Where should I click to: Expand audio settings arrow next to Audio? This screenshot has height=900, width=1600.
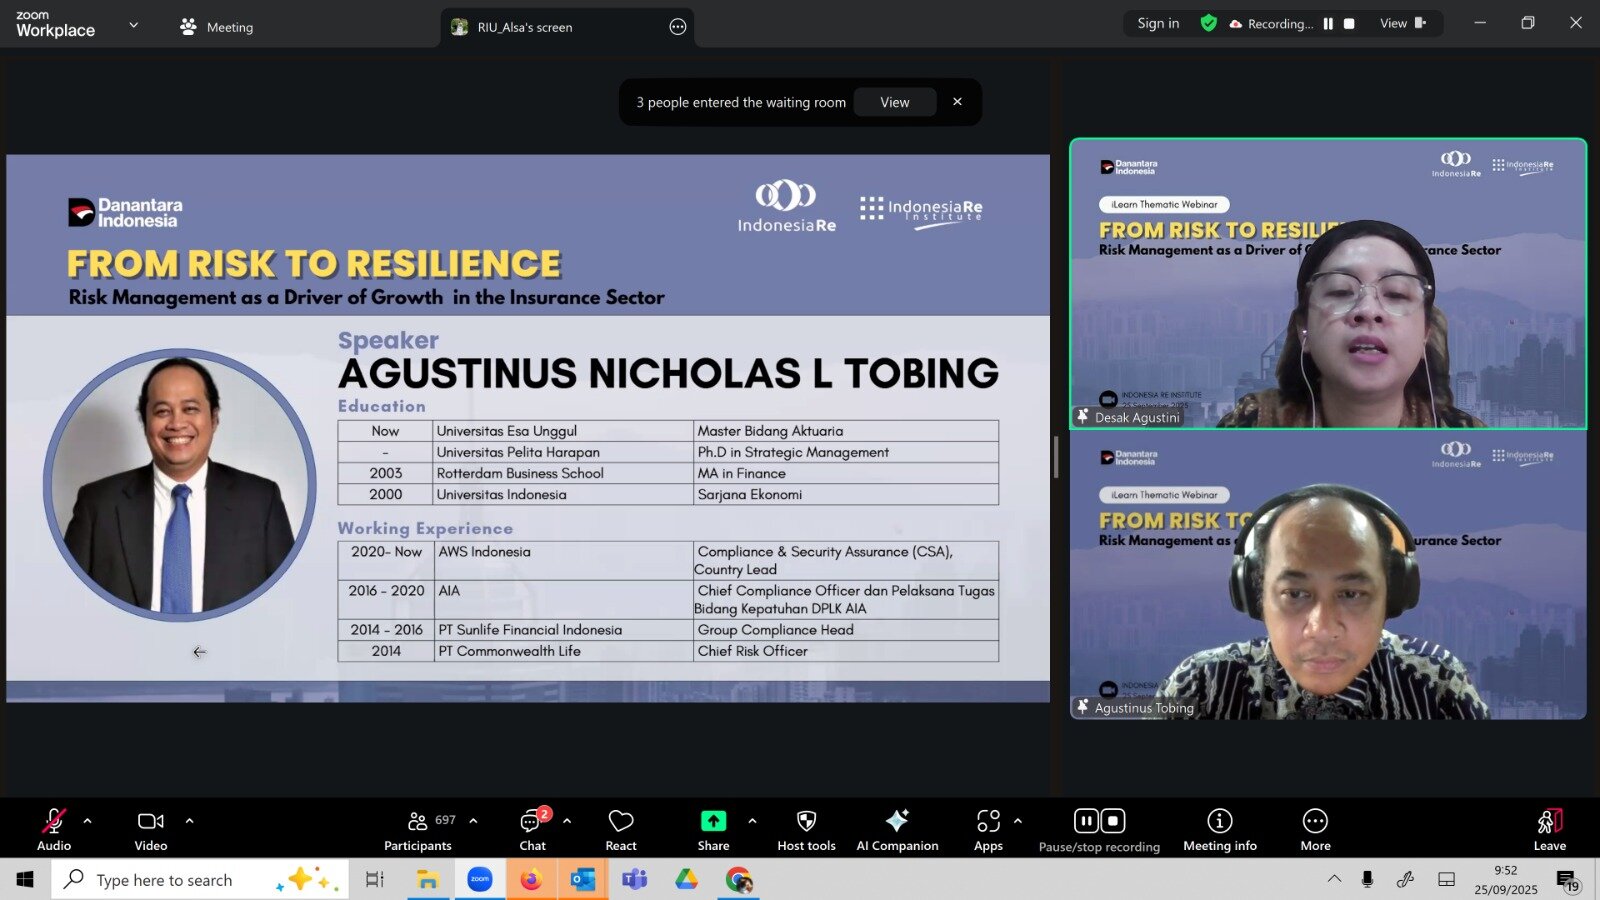tap(88, 821)
